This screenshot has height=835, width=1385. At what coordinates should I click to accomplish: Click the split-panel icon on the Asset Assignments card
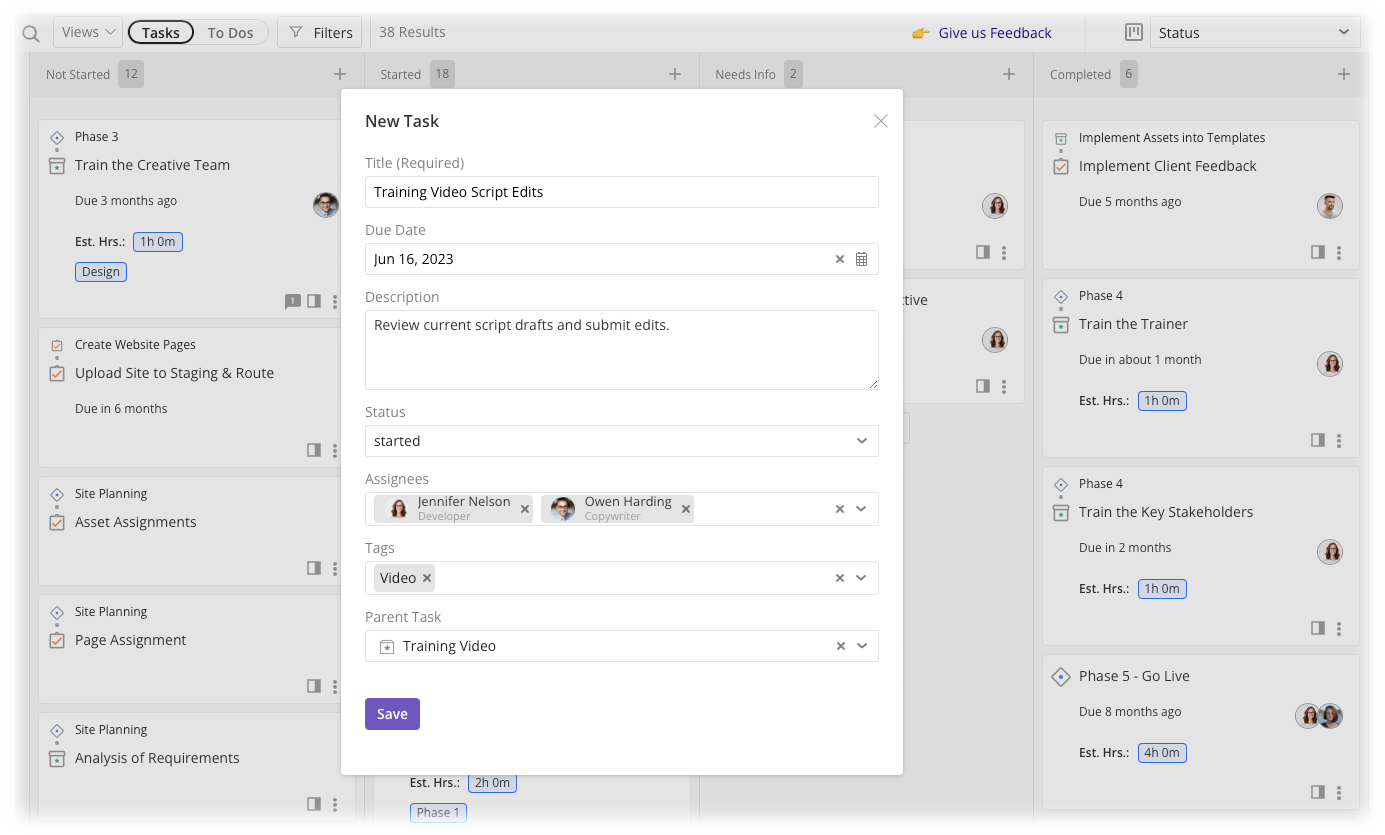click(x=314, y=568)
